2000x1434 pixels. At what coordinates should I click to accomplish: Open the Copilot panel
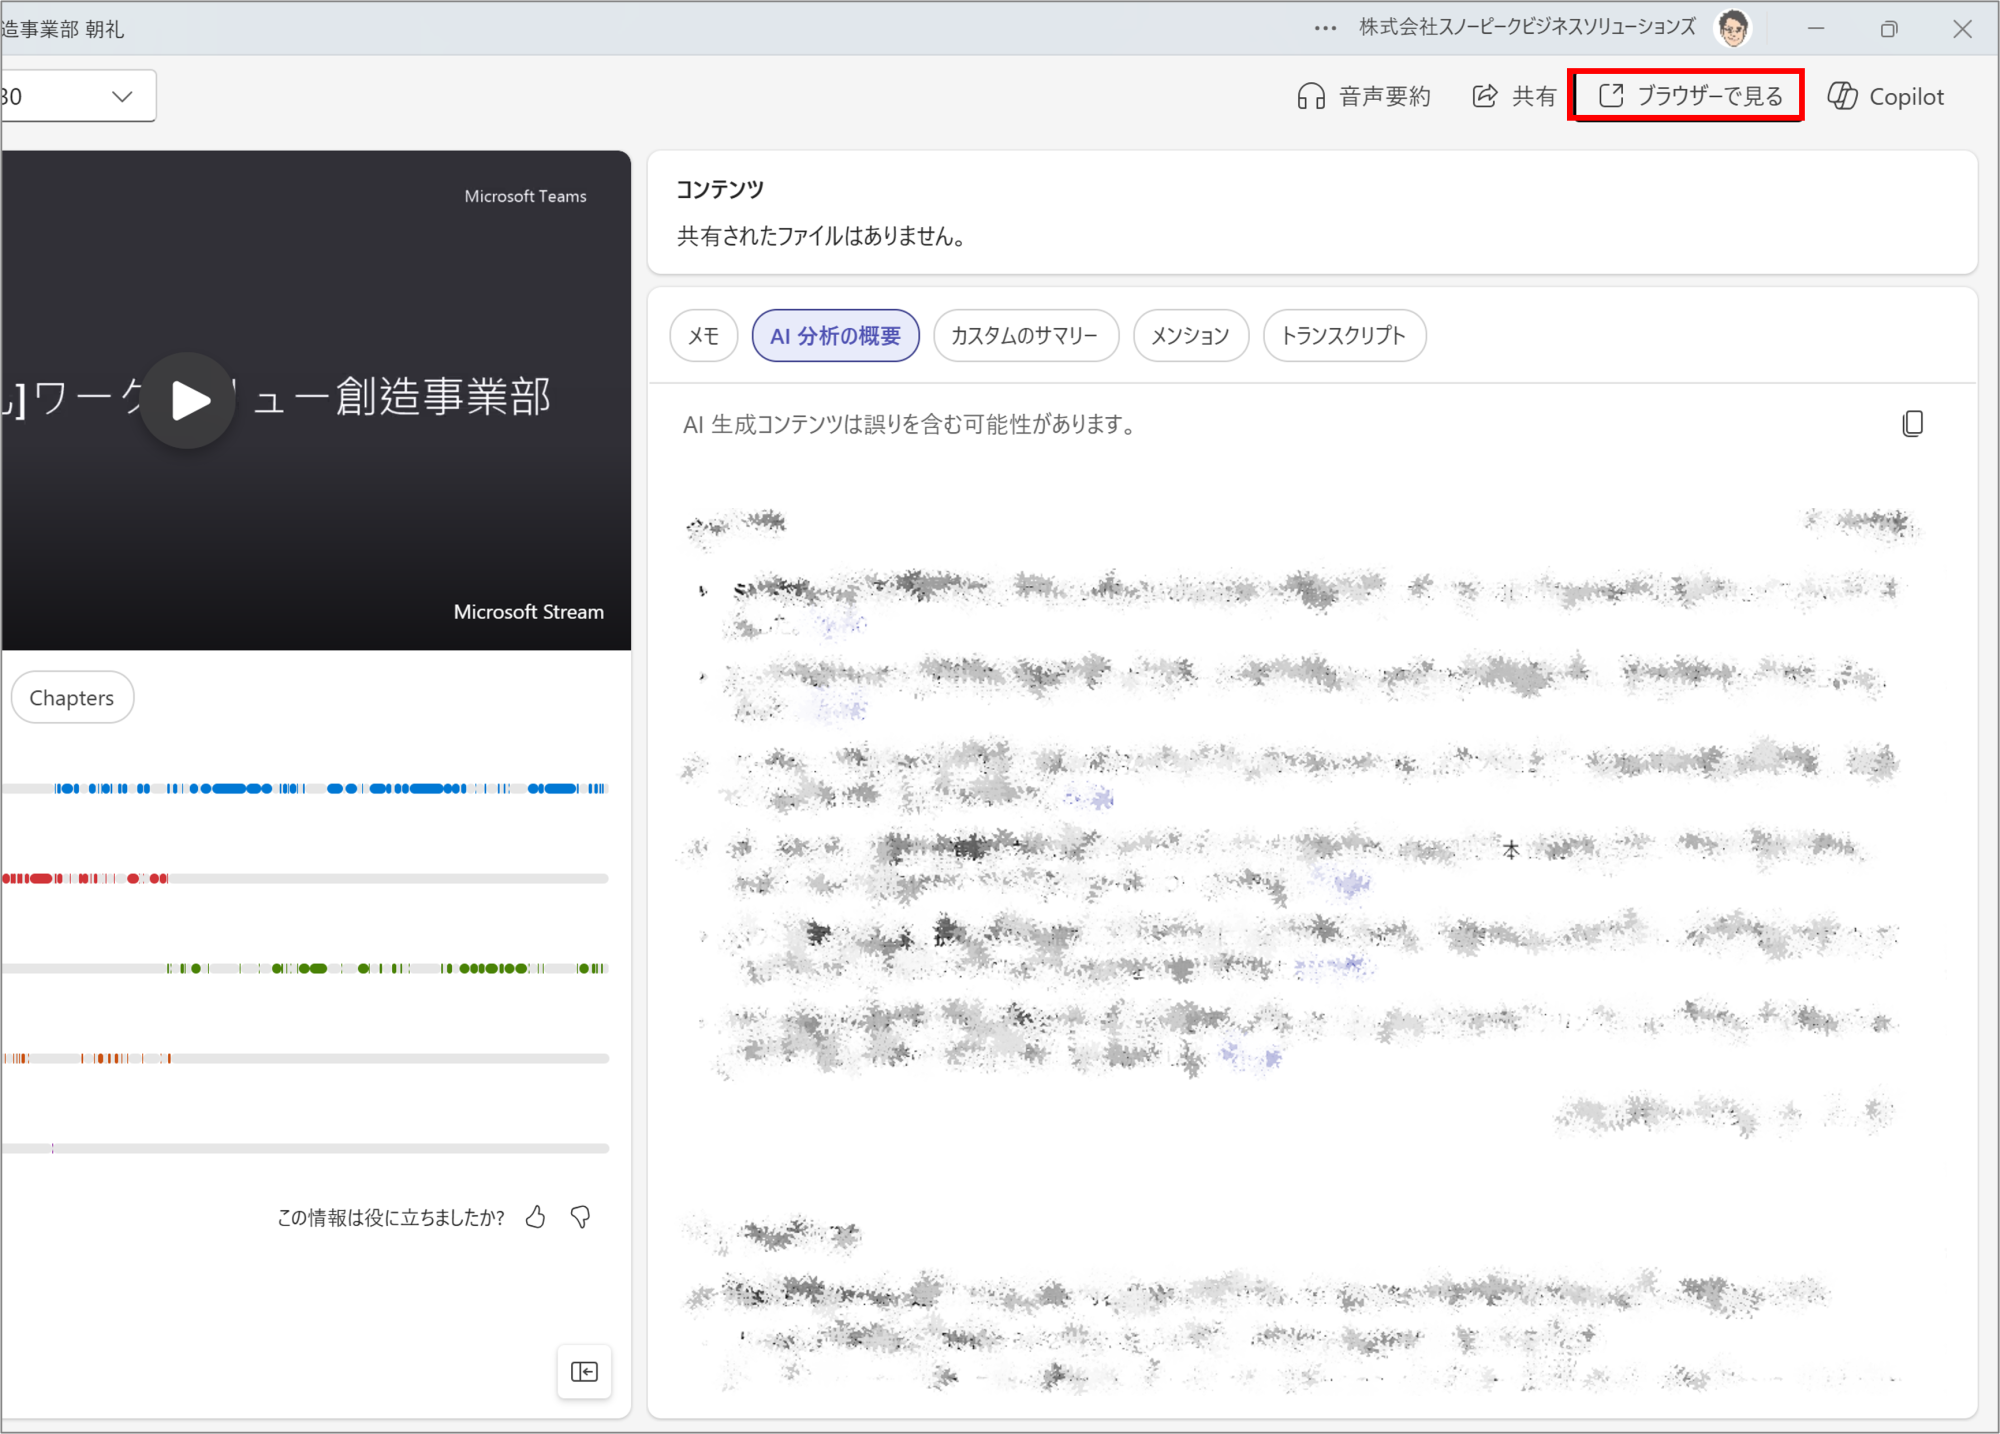click(1886, 96)
